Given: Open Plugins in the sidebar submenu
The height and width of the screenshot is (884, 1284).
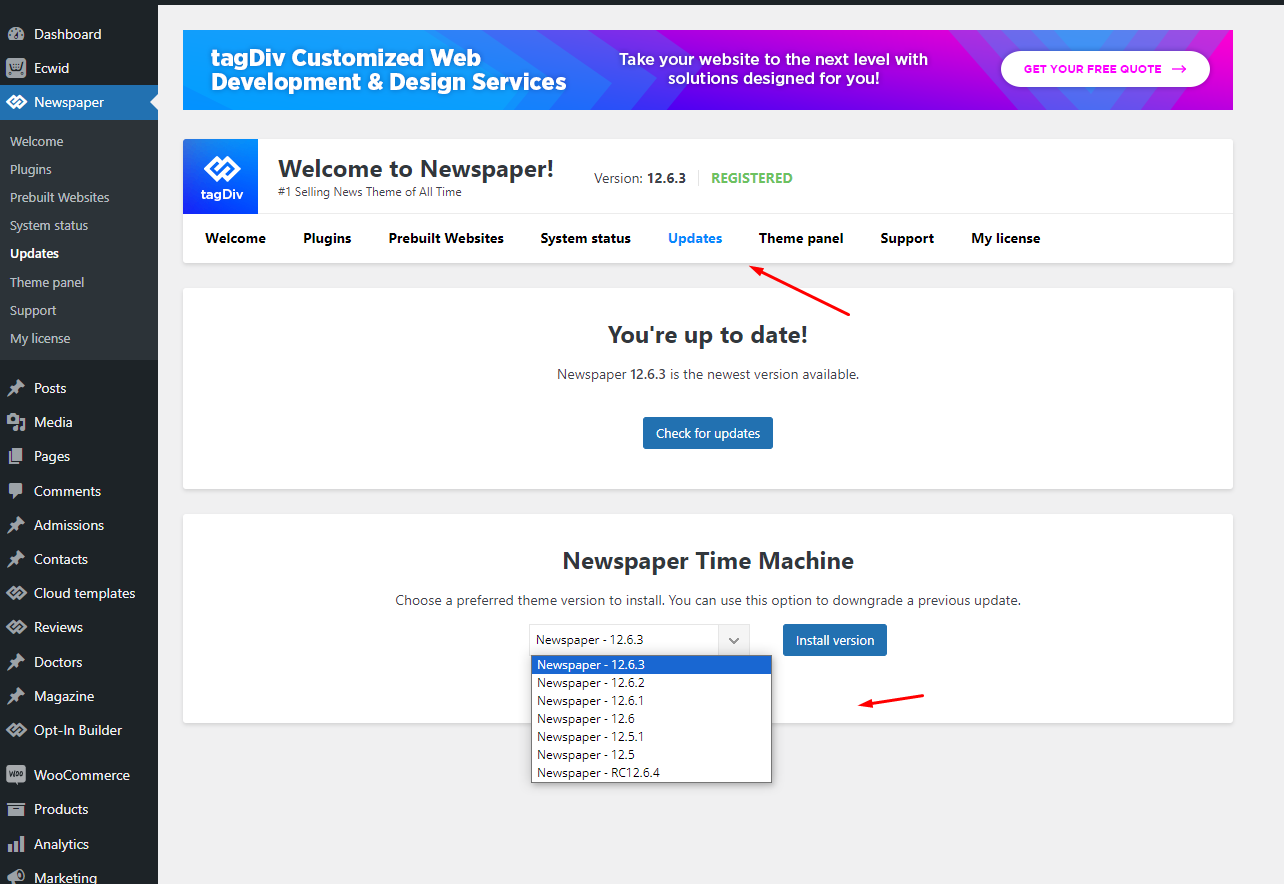Looking at the screenshot, I should click(31, 169).
